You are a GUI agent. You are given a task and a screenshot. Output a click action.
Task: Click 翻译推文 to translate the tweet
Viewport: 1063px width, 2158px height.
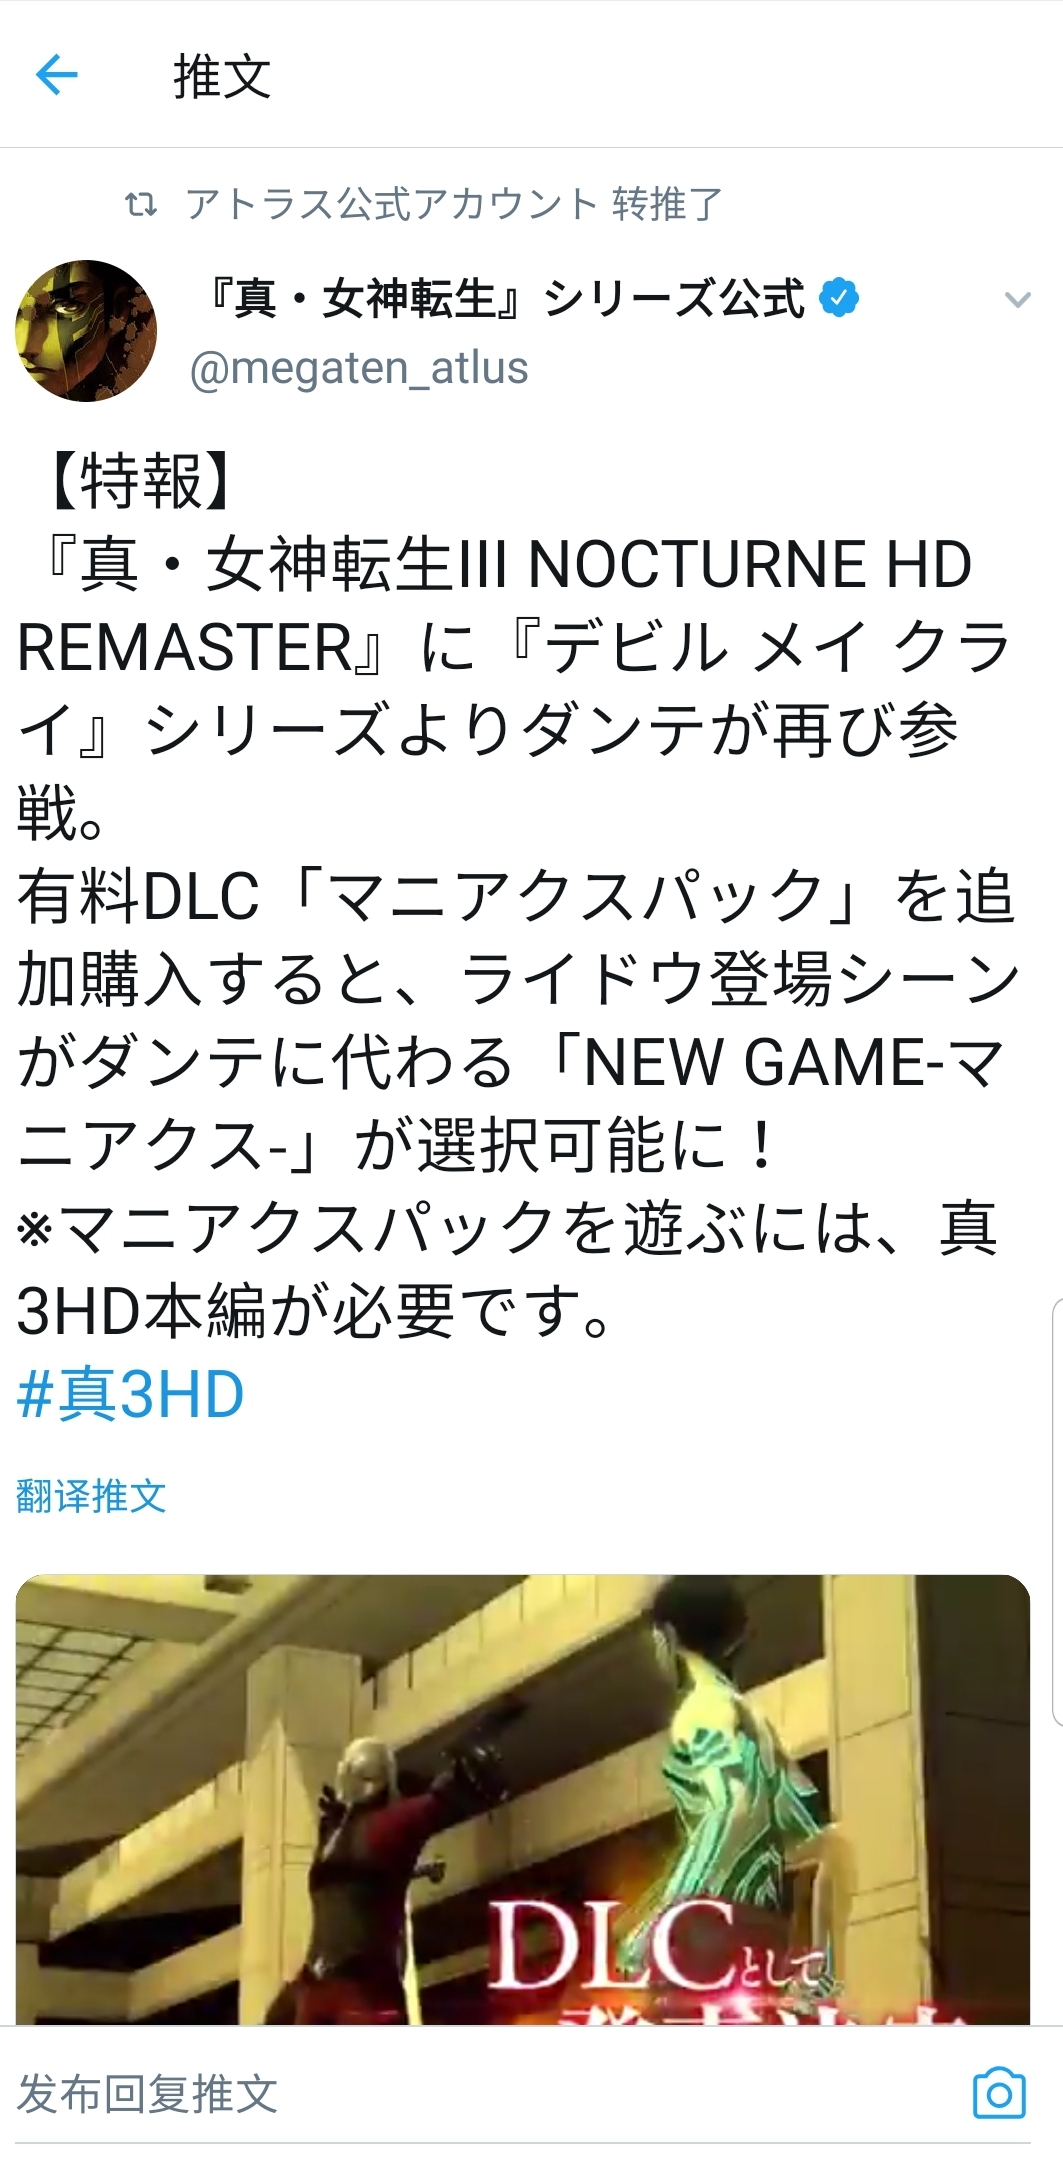click(91, 1496)
